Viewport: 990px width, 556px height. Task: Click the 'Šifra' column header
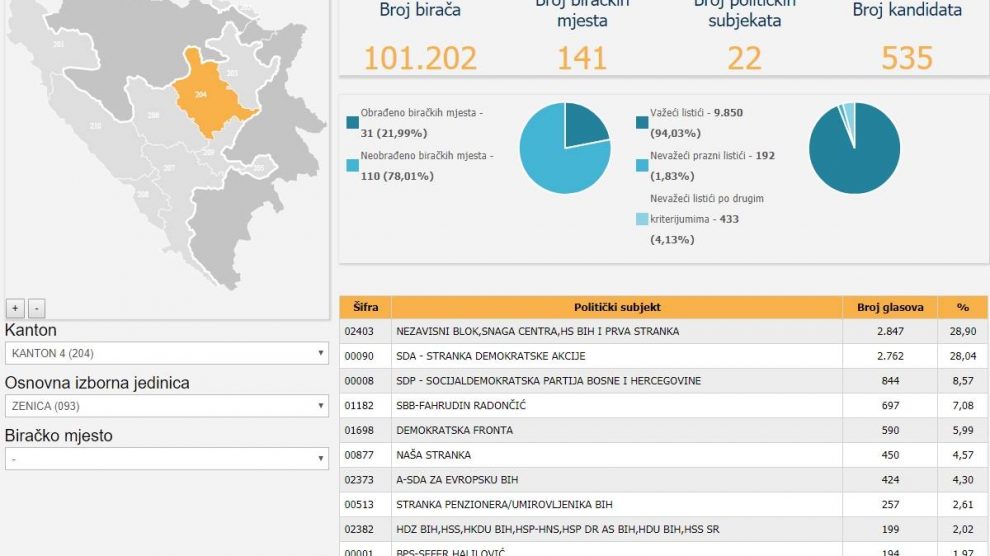[x=365, y=308]
